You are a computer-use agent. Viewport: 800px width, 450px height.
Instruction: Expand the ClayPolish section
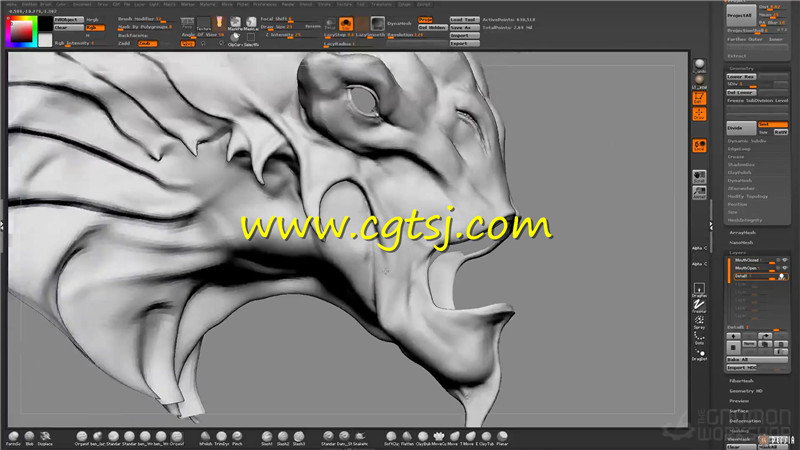(x=739, y=172)
